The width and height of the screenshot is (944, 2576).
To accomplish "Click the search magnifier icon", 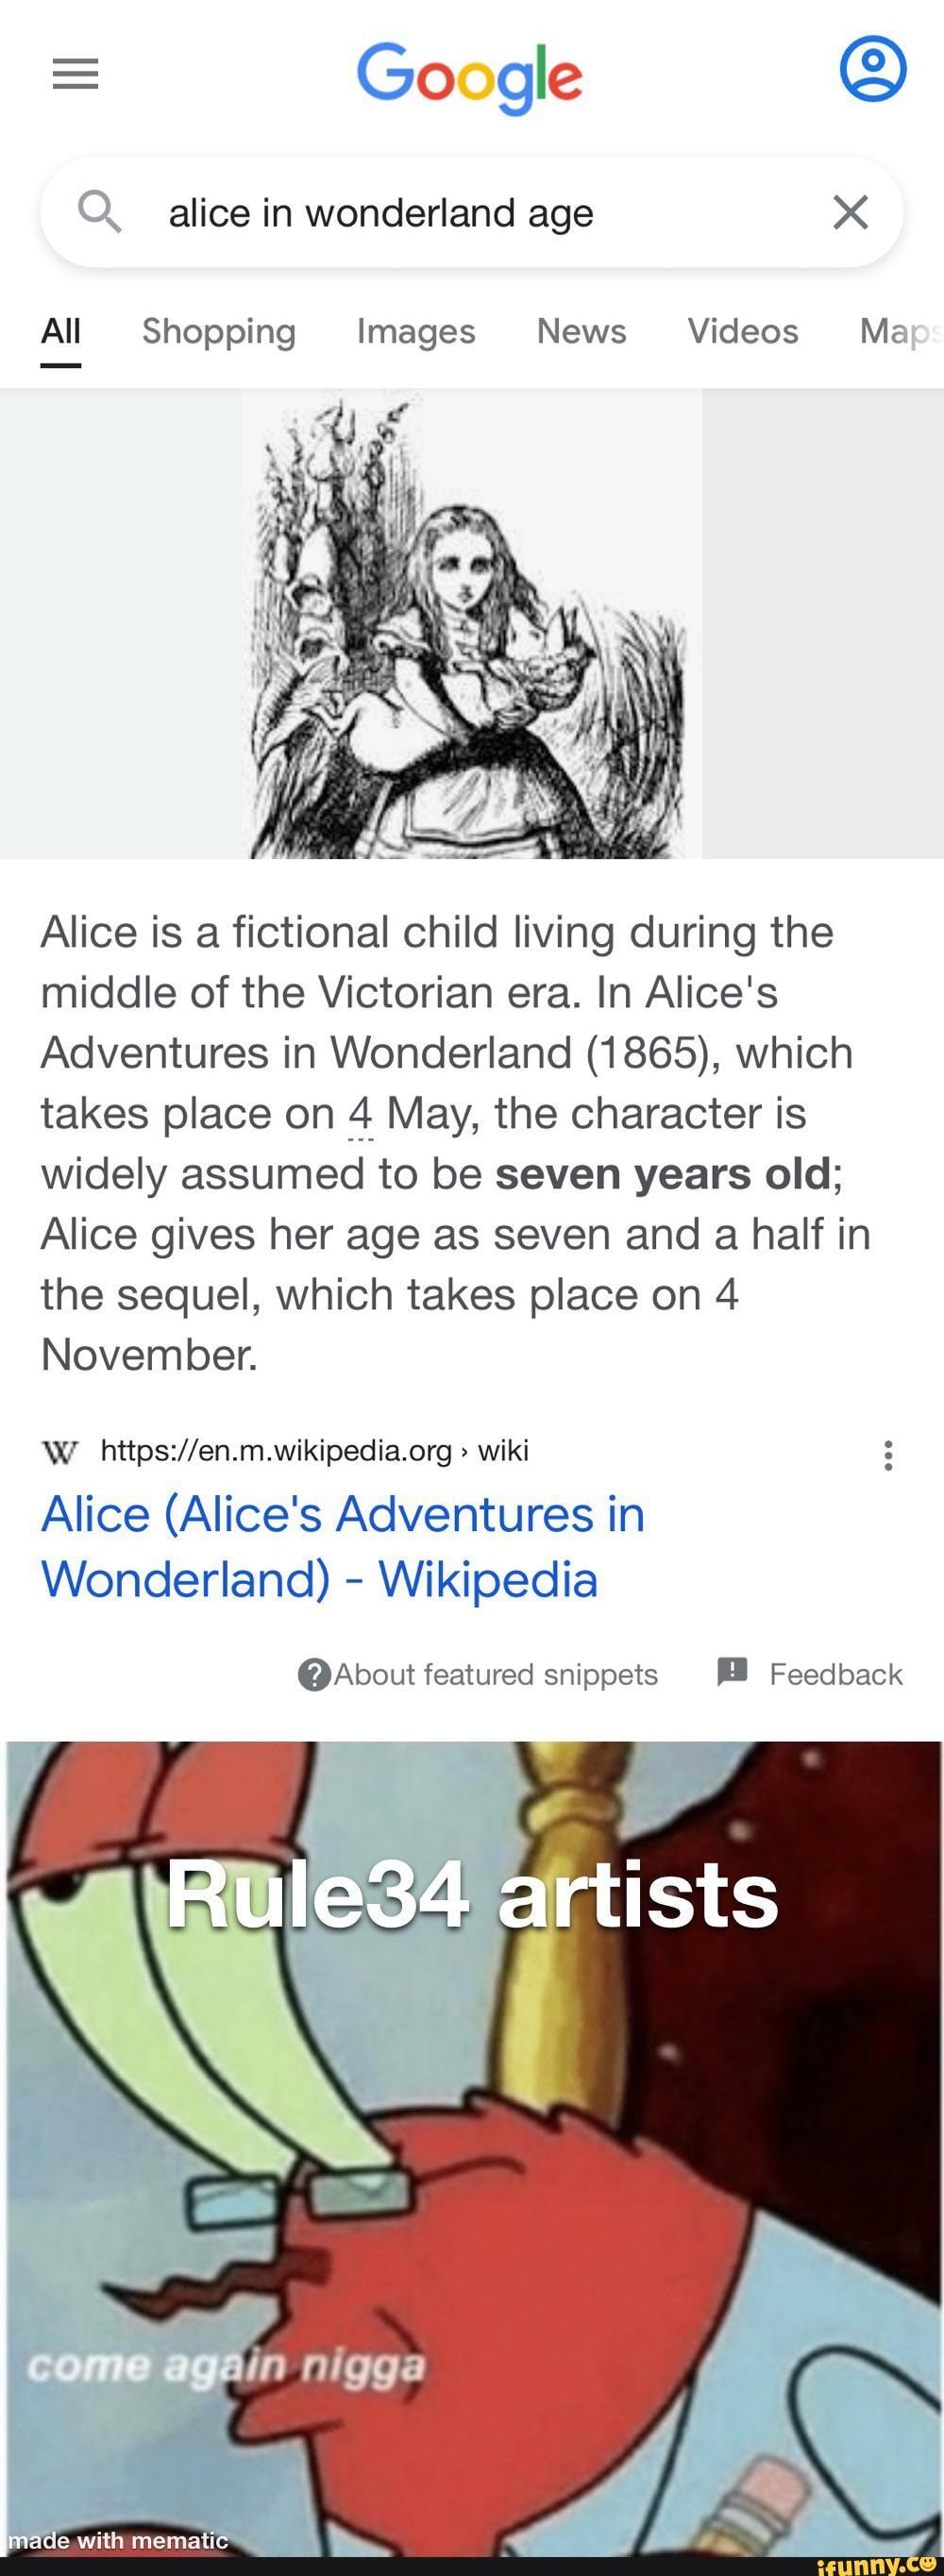I will 100,211.
